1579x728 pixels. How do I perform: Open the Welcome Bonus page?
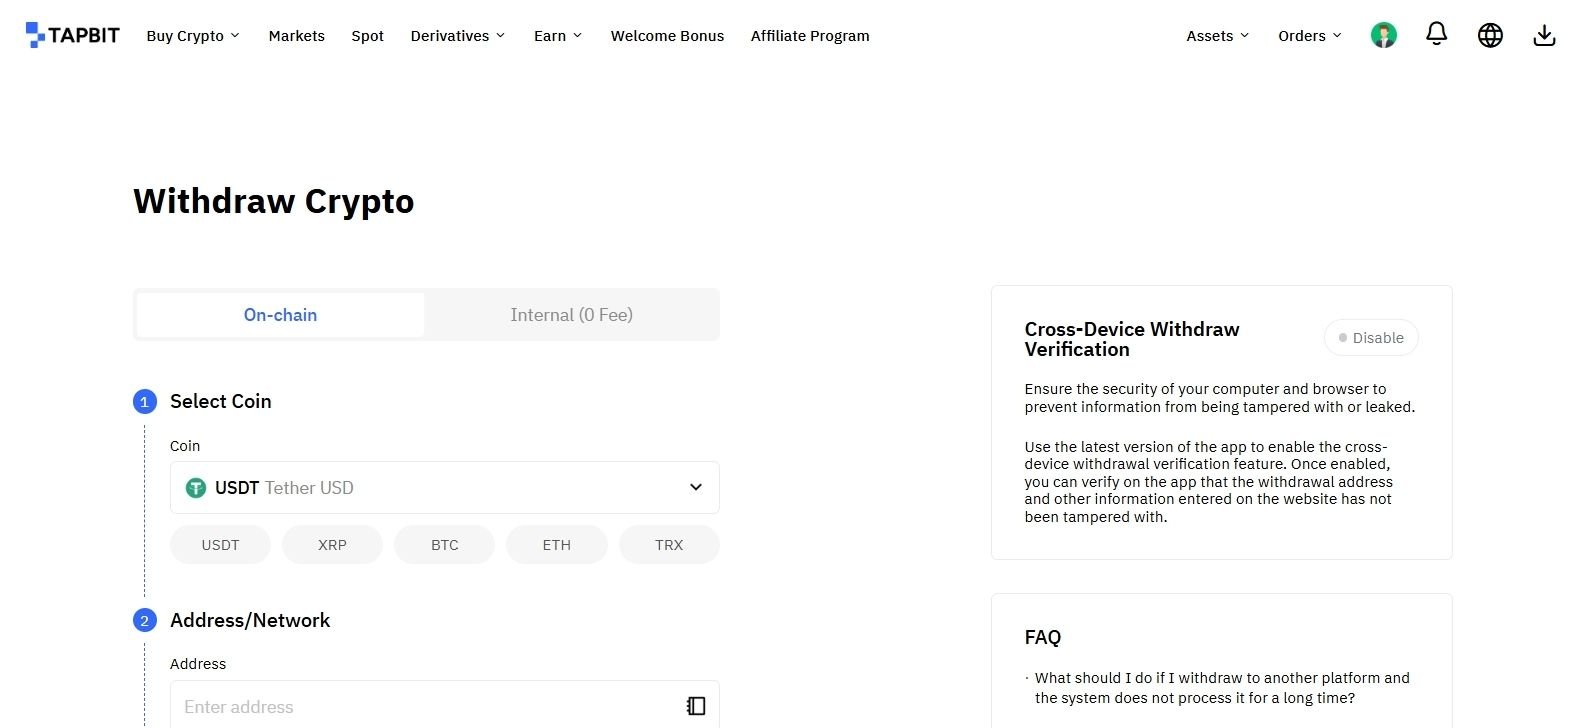667,35
